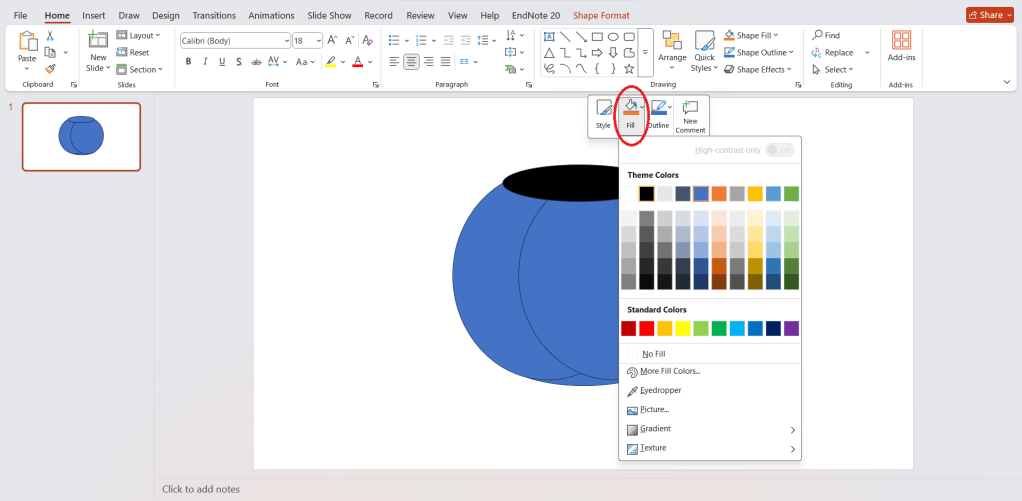Screen dimensions: 1022x501
Task: Click the Add-ins icon on the ribbon
Action: tap(901, 47)
